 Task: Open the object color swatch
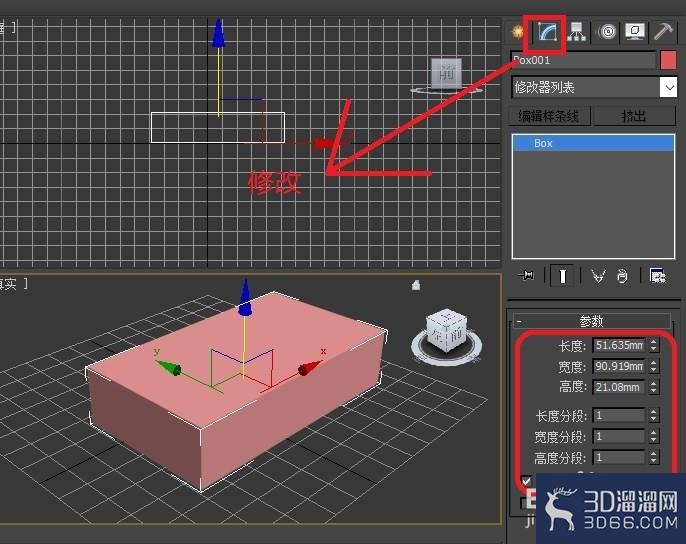668,60
